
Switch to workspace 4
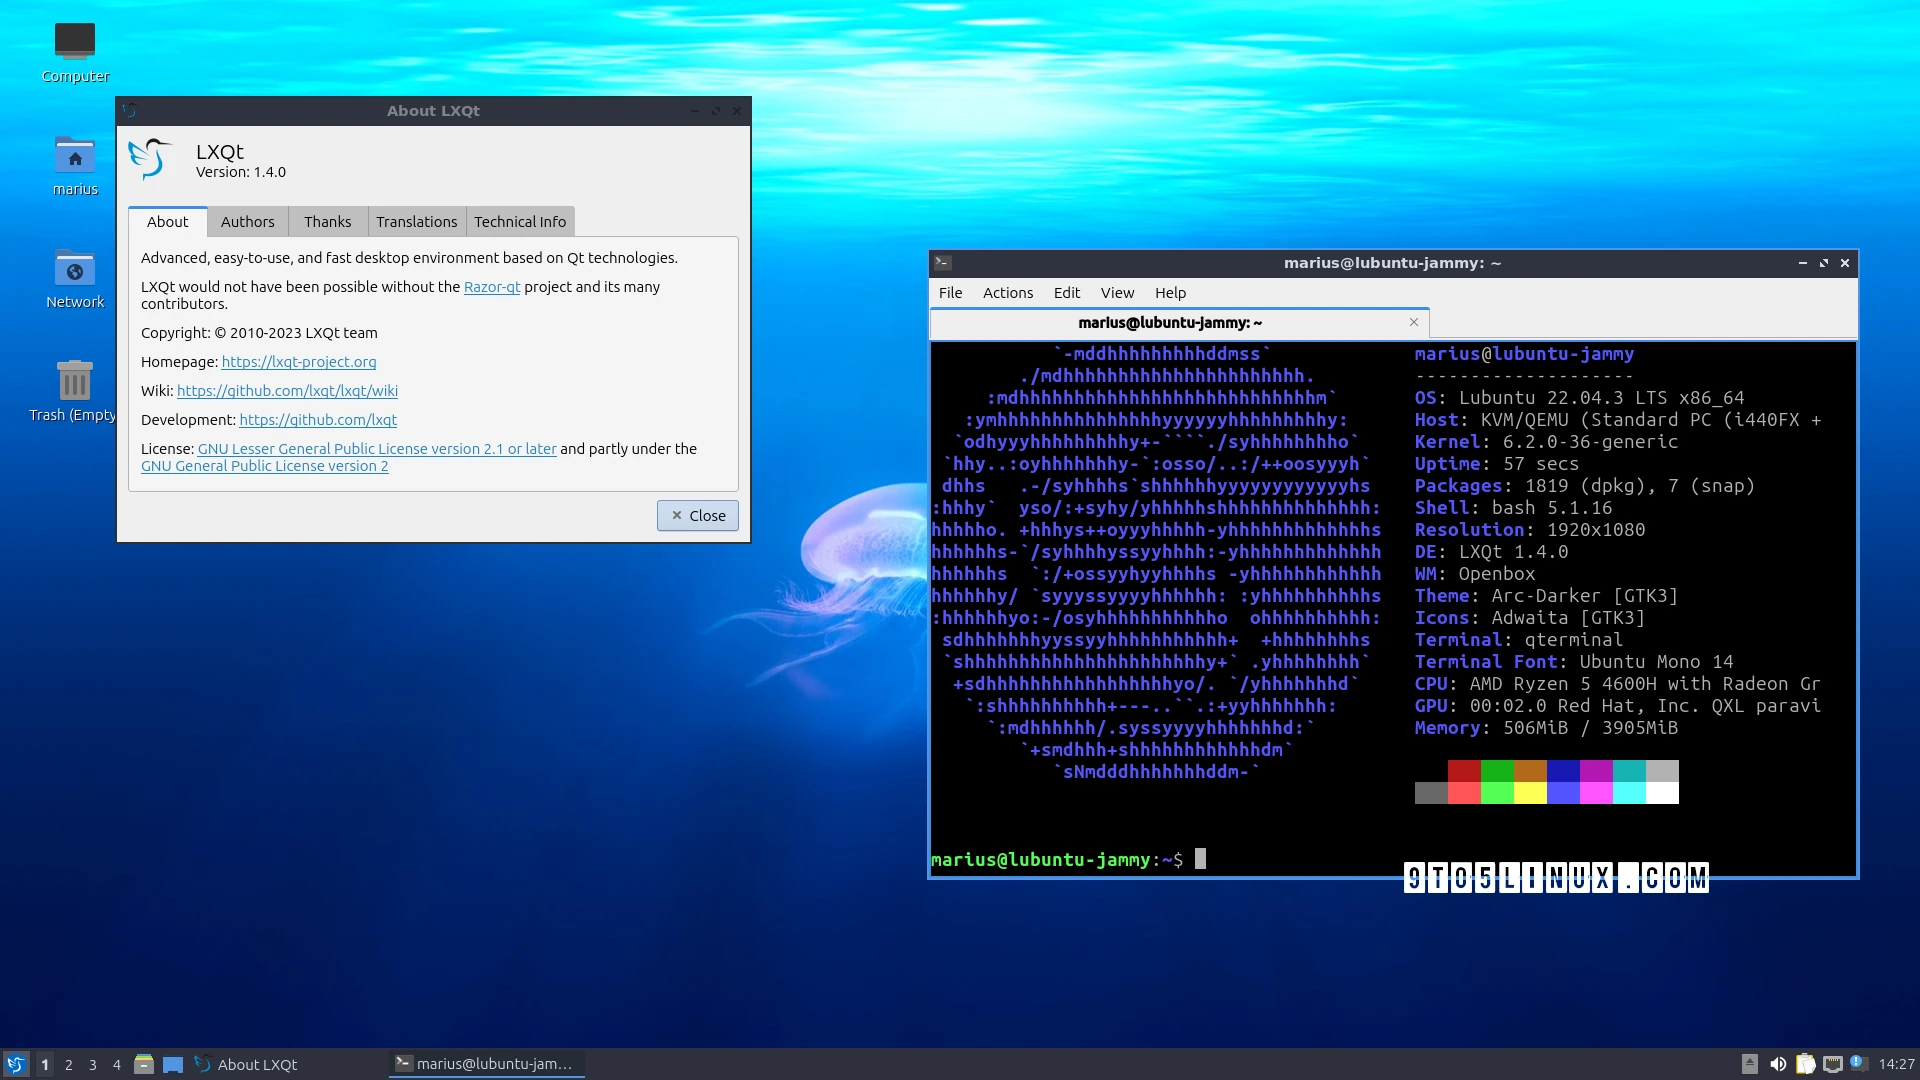[117, 1064]
